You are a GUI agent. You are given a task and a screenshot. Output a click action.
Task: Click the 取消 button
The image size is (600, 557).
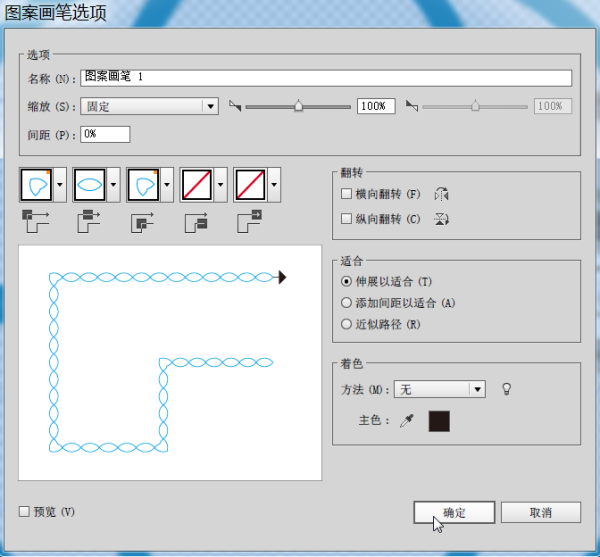541,513
